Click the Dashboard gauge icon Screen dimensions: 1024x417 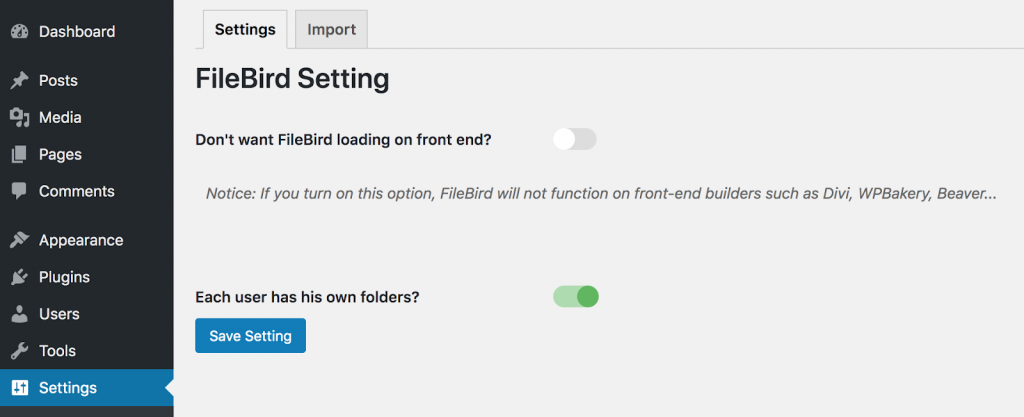(20, 31)
